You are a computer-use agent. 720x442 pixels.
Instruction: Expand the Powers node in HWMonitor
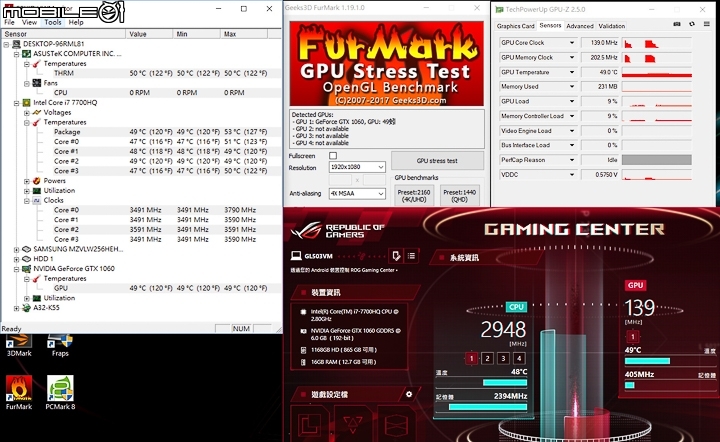[27, 181]
